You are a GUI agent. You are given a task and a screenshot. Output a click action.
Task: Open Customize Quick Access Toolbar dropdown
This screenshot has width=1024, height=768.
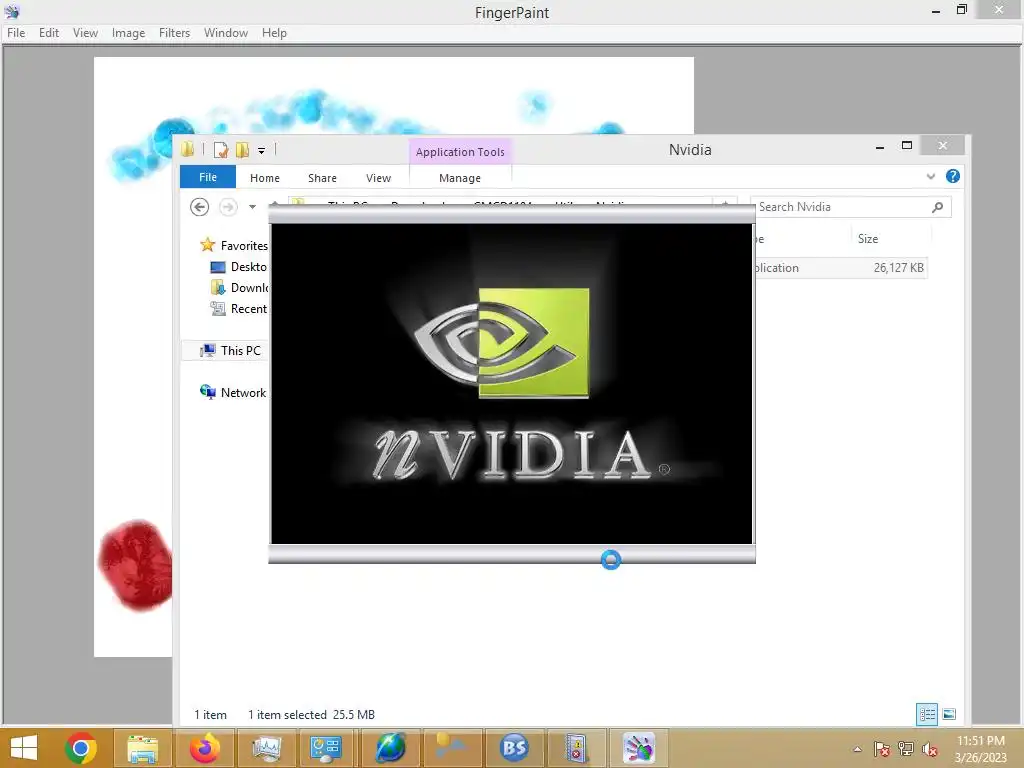(x=261, y=151)
